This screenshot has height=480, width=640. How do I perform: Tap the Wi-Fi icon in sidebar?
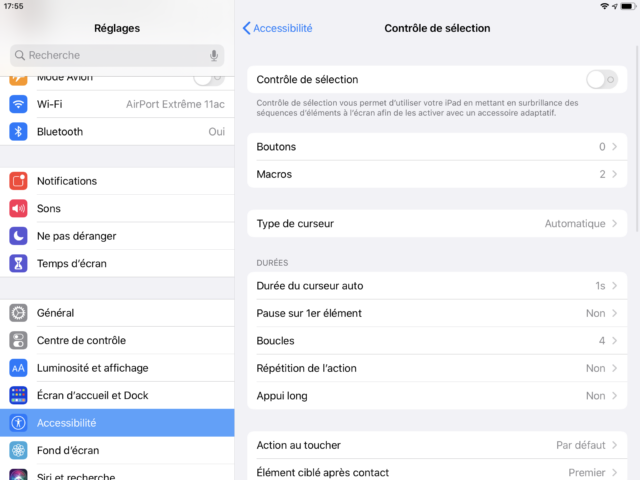(x=18, y=104)
